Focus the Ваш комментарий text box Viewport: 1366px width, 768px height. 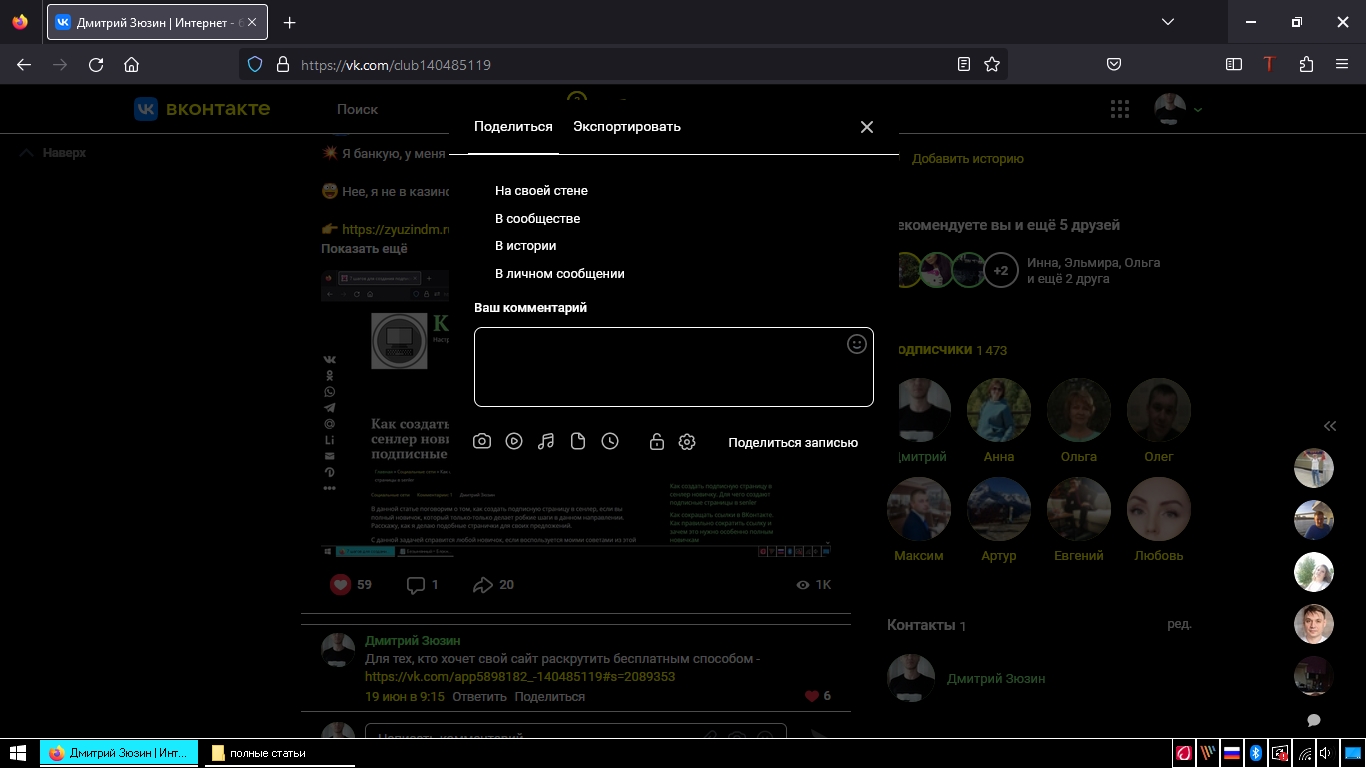click(674, 367)
